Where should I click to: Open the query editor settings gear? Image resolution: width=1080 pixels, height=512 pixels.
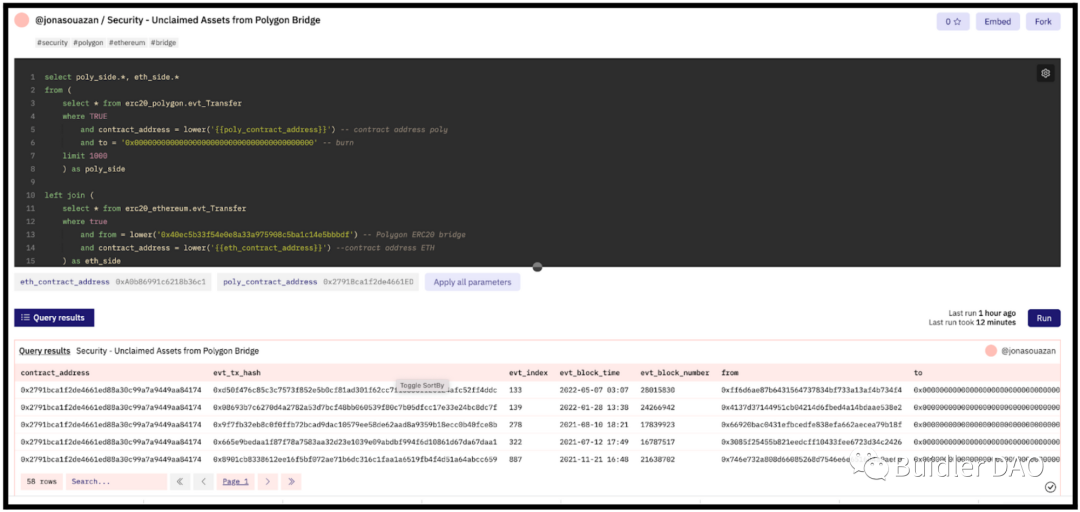click(1045, 73)
